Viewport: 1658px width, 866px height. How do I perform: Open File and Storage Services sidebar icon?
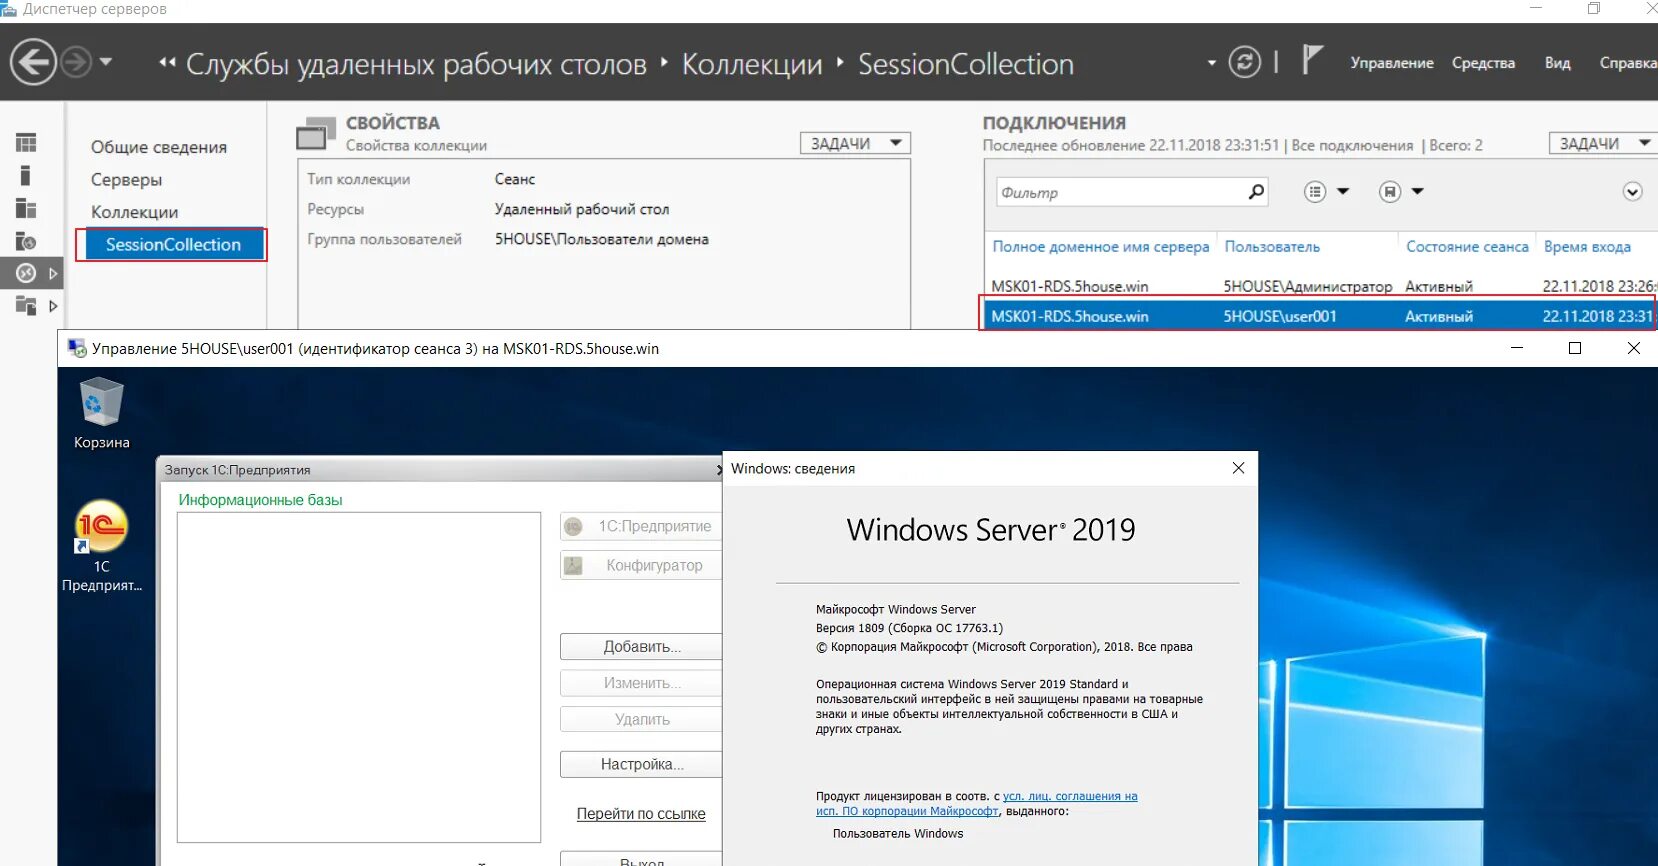tap(26, 305)
